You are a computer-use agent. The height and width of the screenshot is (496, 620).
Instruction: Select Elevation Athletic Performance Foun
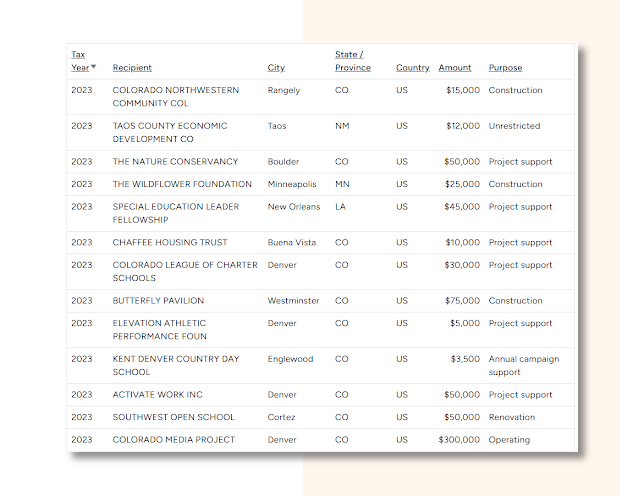(159, 329)
